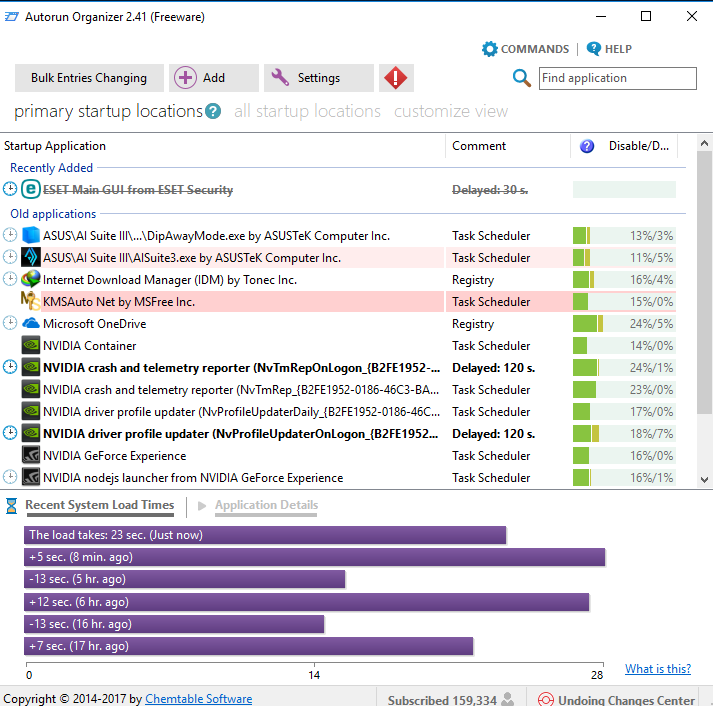
Task: Click the red warning diamond icon
Action: coord(396,78)
